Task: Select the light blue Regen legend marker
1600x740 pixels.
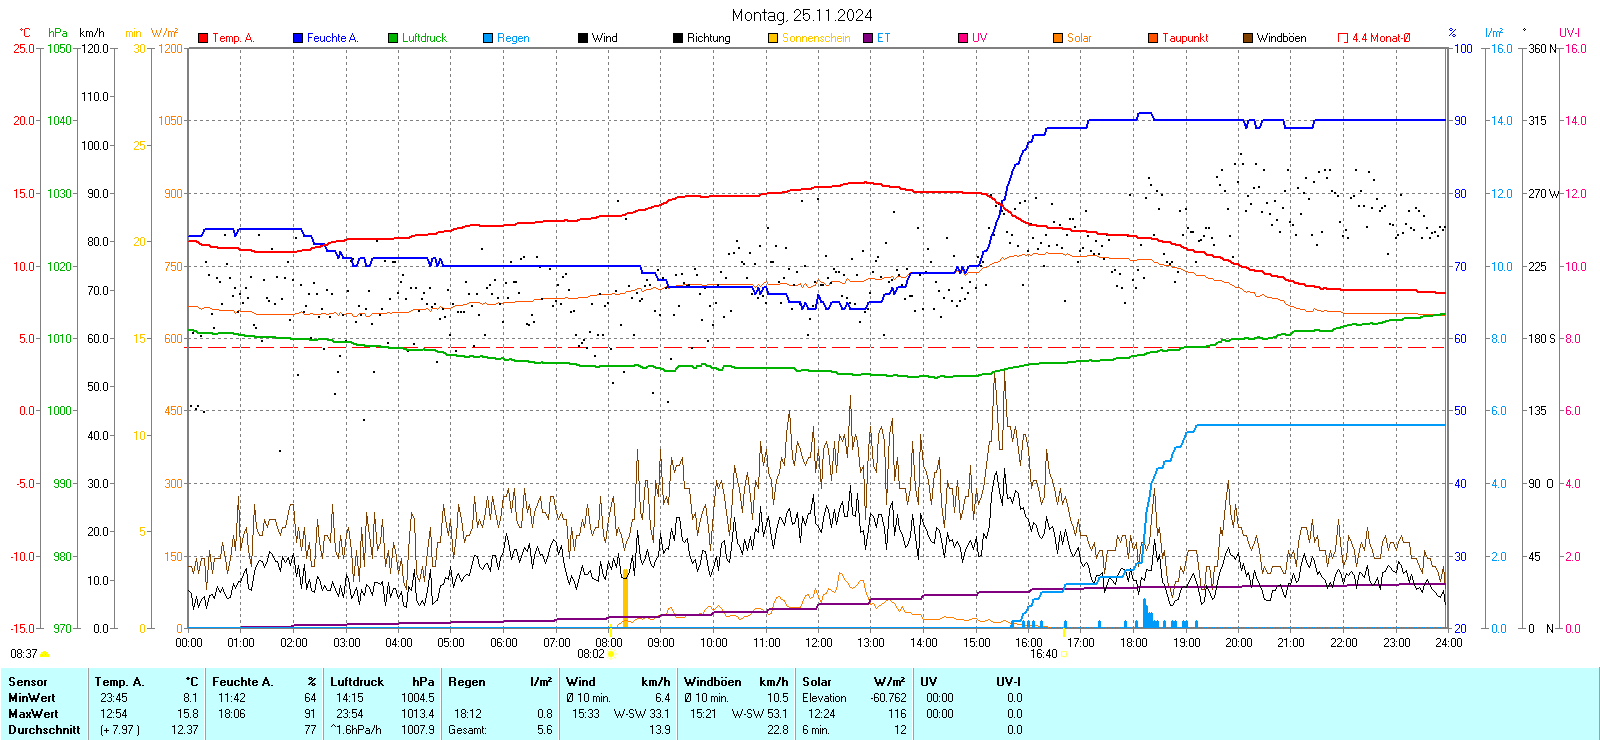Action: pyautogui.click(x=488, y=38)
